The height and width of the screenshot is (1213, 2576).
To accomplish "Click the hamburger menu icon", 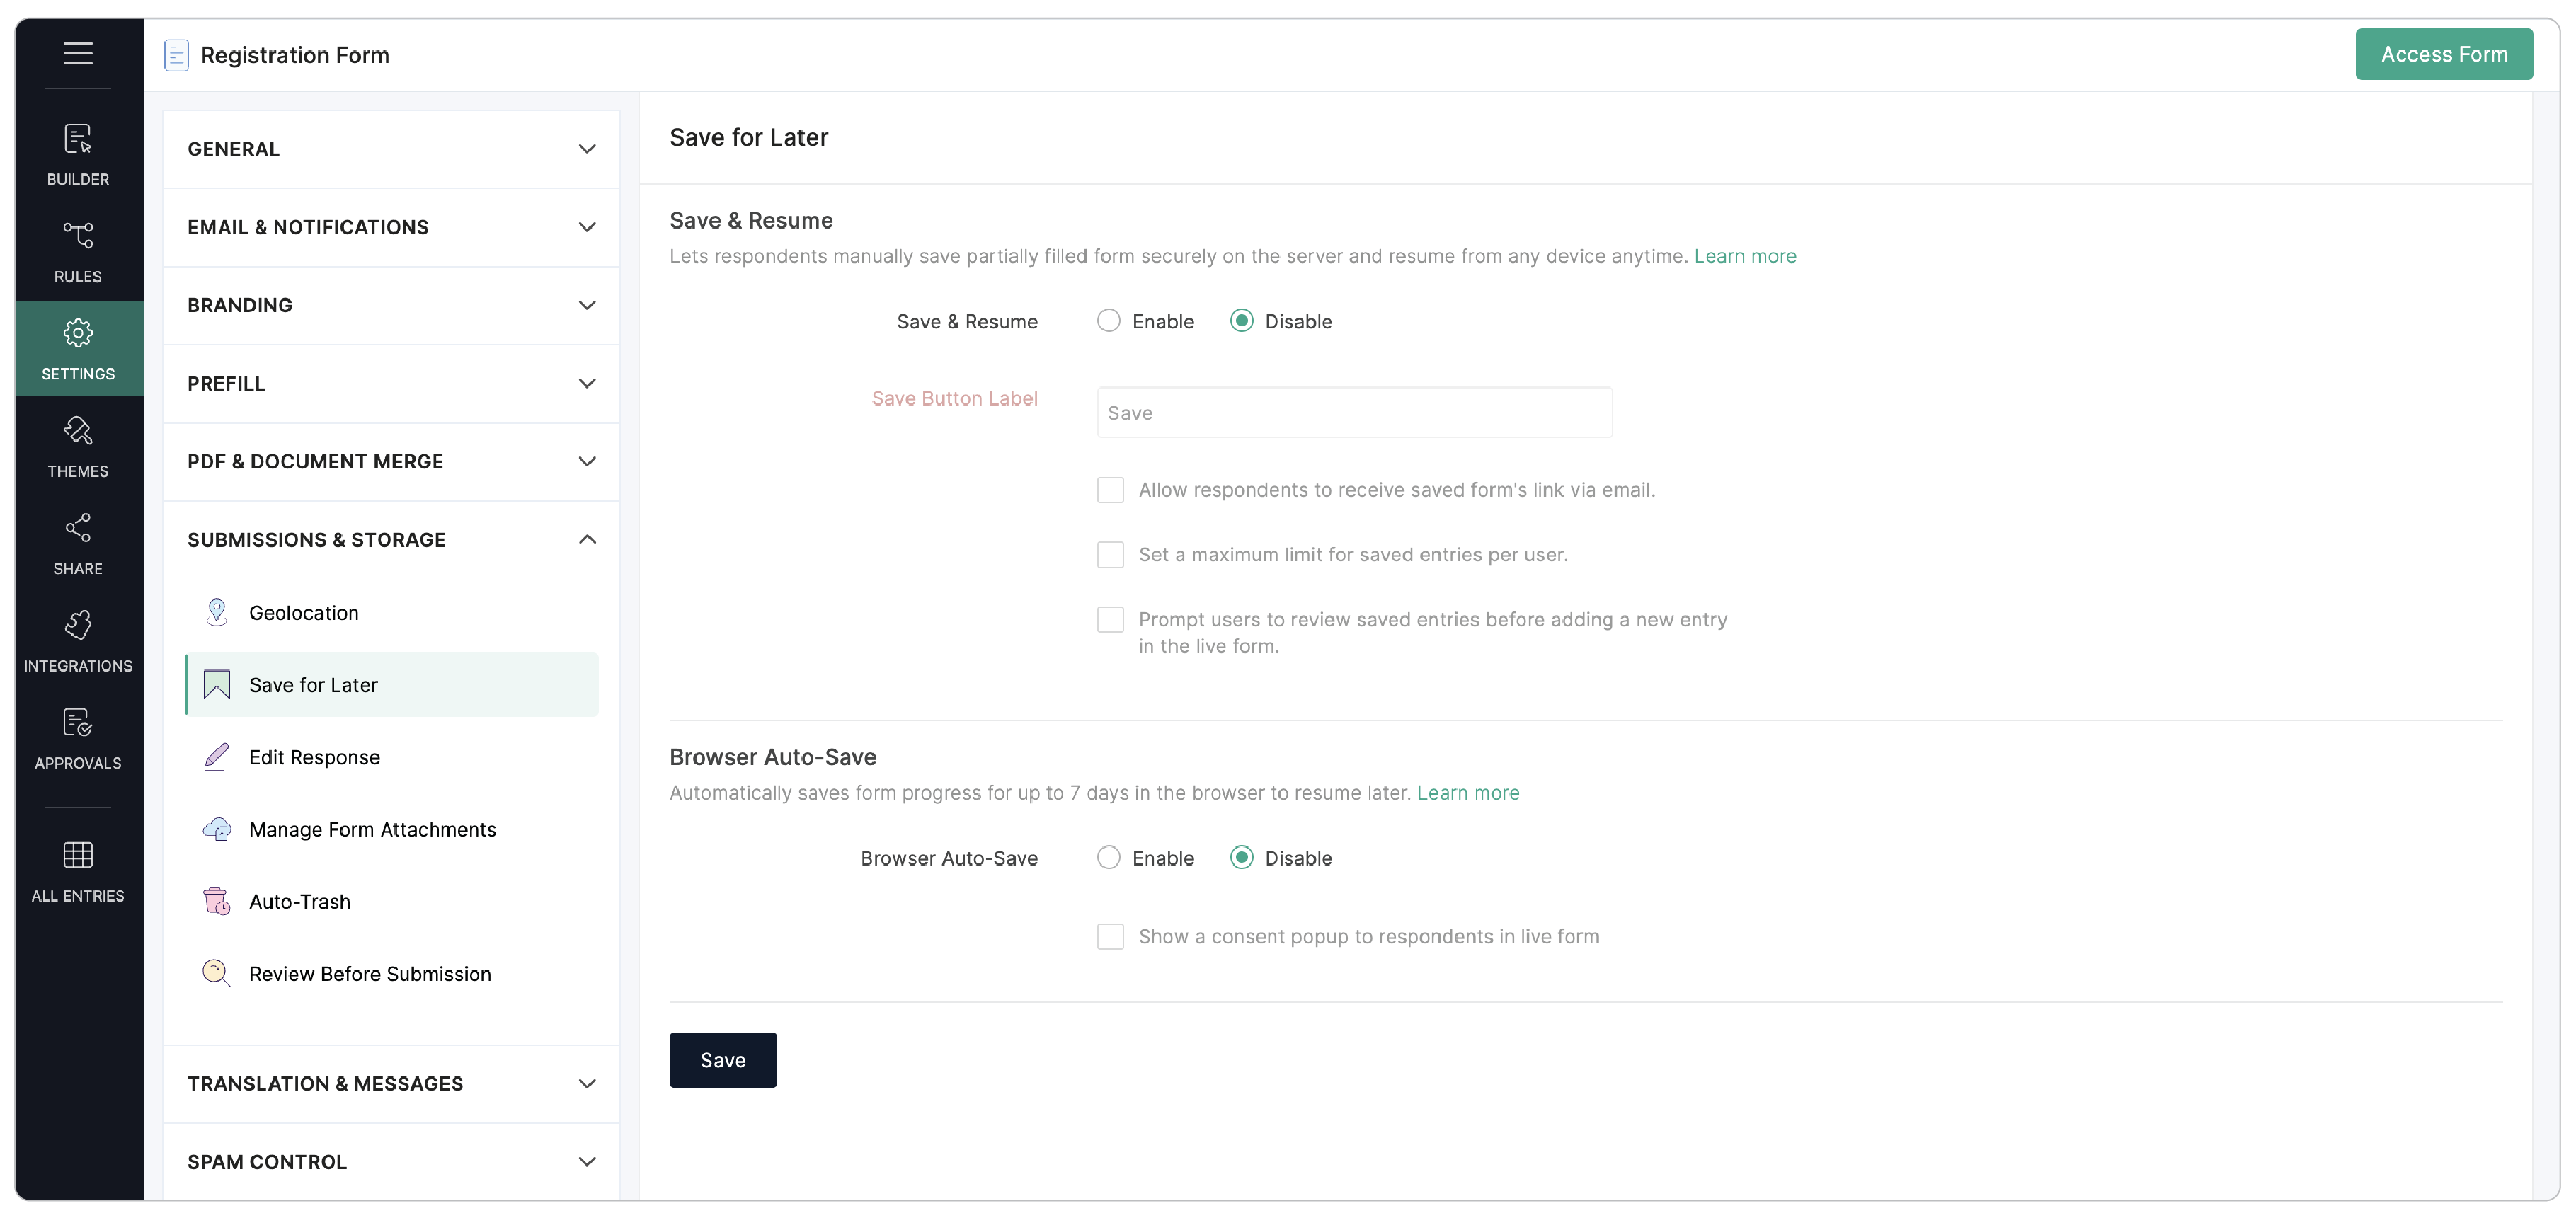I will [78, 54].
